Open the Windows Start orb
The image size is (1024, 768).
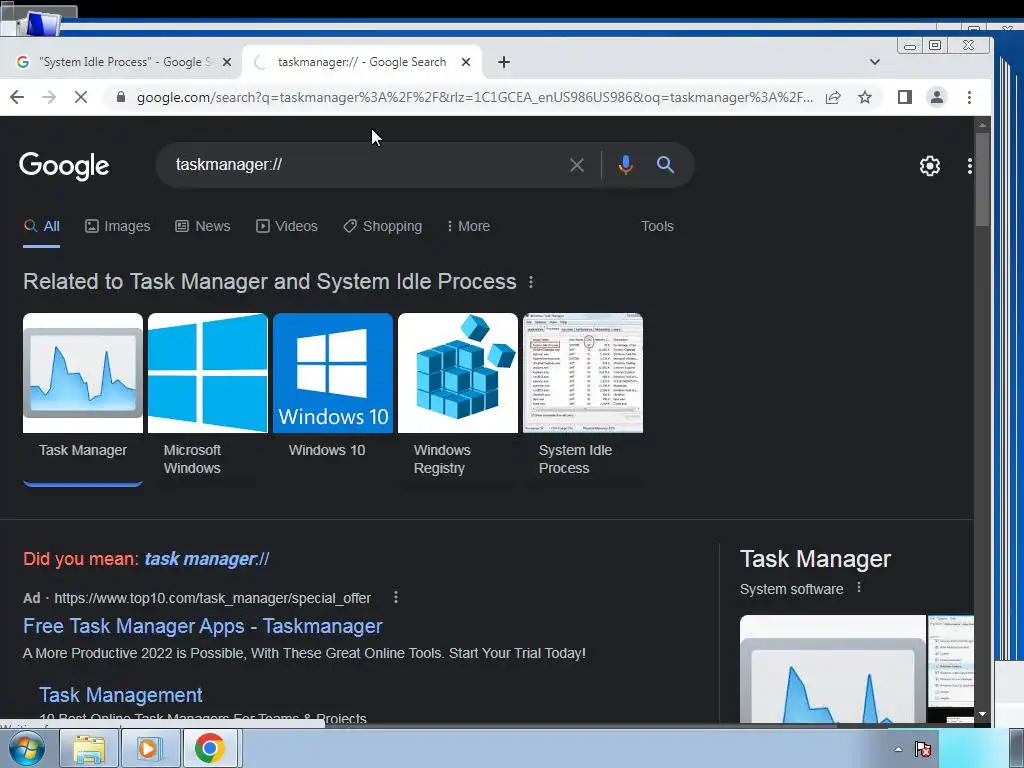point(27,748)
